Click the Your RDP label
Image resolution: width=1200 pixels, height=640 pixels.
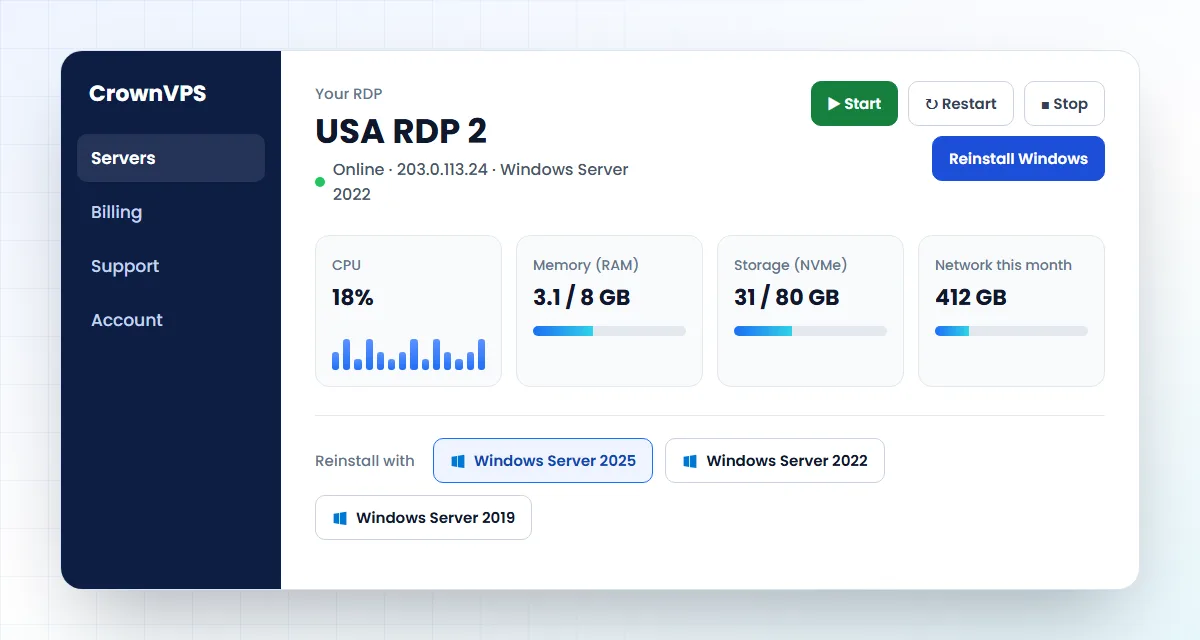[x=349, y=94]
